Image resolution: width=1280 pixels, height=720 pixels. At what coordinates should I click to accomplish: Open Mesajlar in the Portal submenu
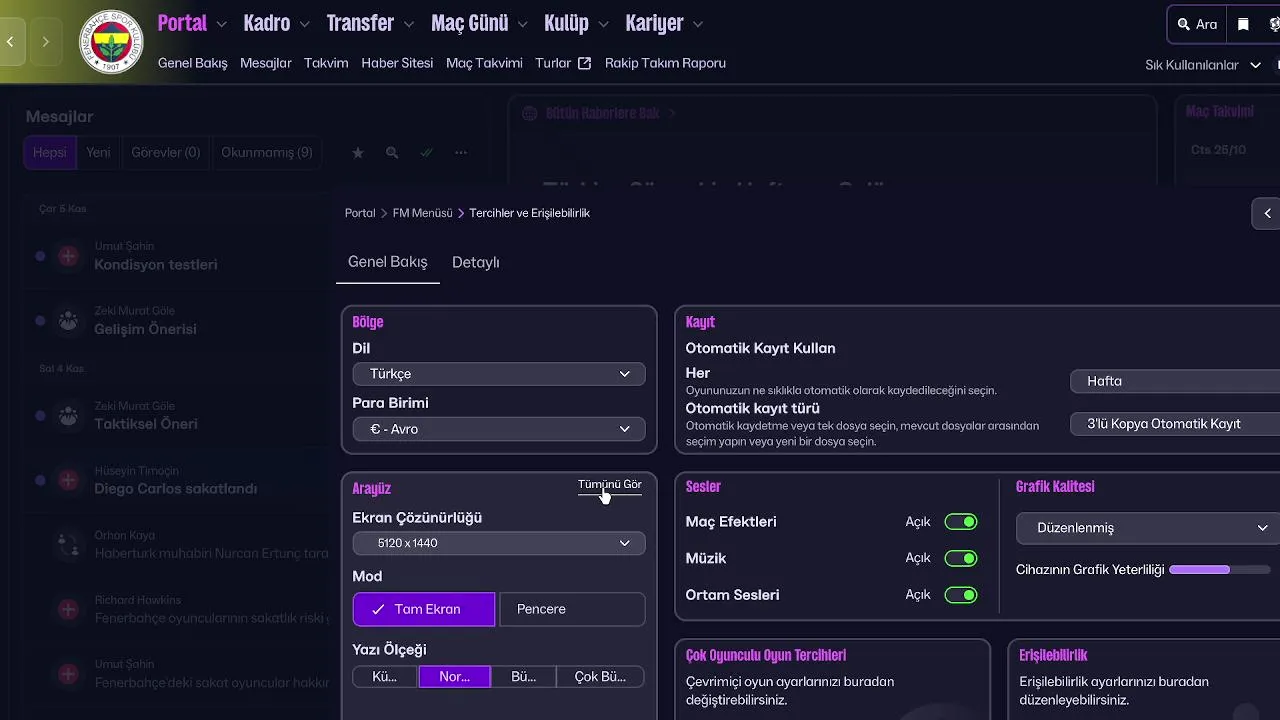pyautogui.click(x=266, y=63)
